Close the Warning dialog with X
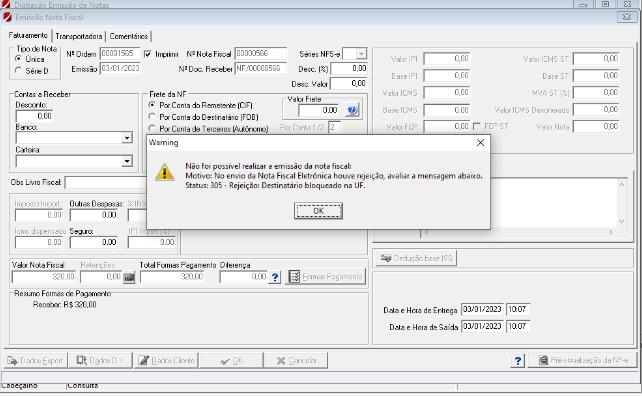The width and height of the screenshot is (642, 396). pos(480,143)
